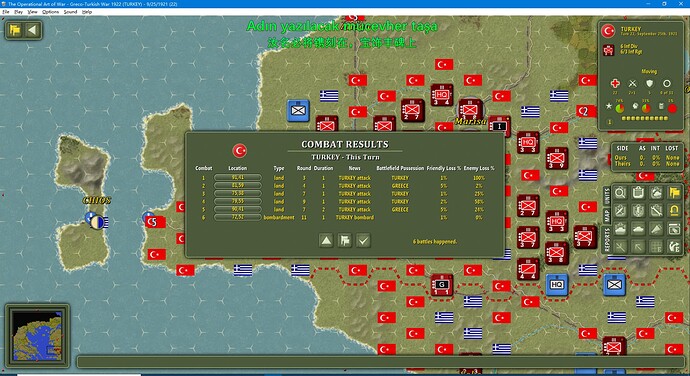Open the REPORTS side tab

(607, 240)
